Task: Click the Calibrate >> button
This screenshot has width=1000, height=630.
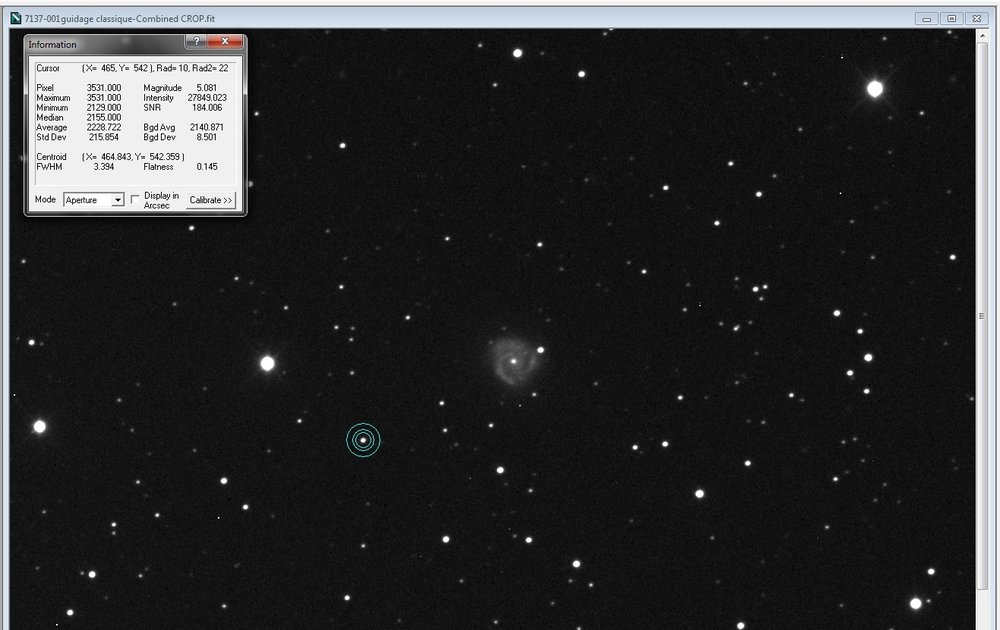Action: (211, 200)
